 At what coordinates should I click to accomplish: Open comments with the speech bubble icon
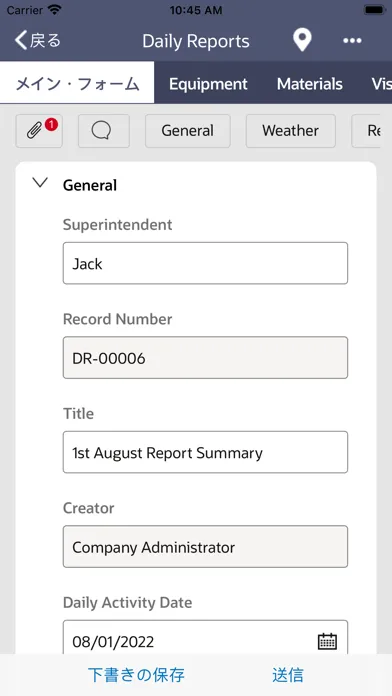pos(104,131)
